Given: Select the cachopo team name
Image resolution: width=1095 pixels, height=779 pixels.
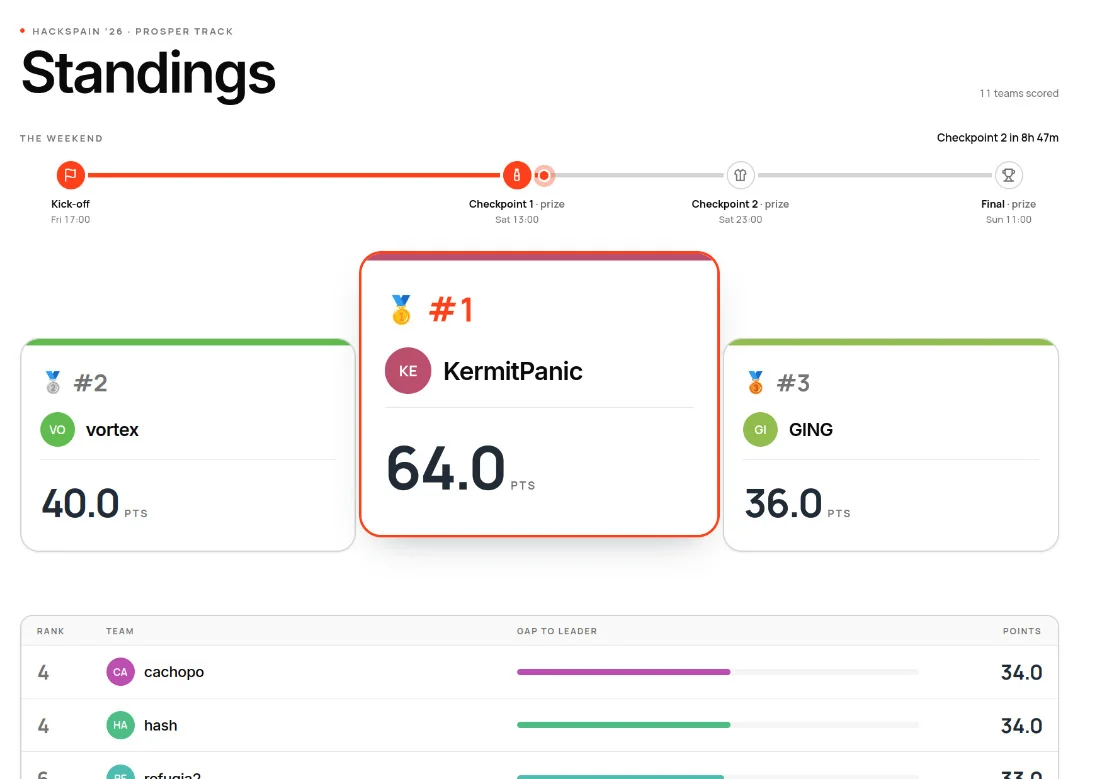Looking at the screenshot, I should click(174, 672).
